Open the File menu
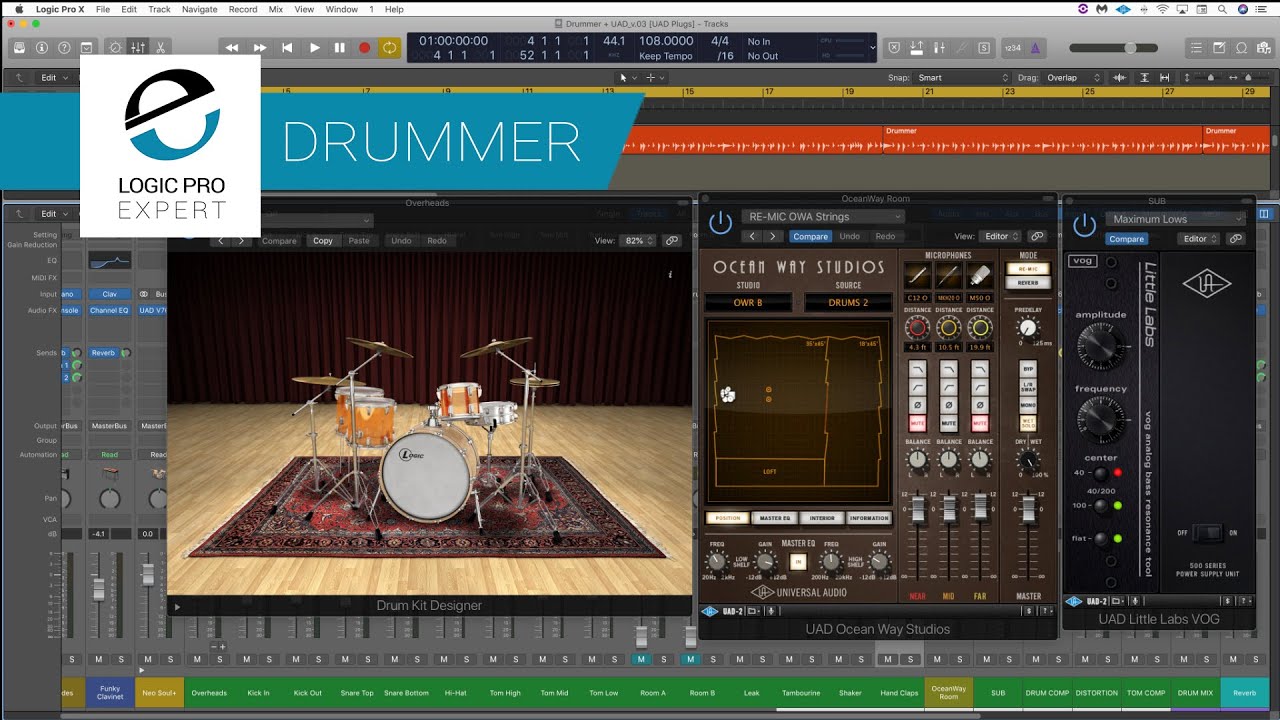The width and height of the screenshot is (1280, 720). [102, 9]
